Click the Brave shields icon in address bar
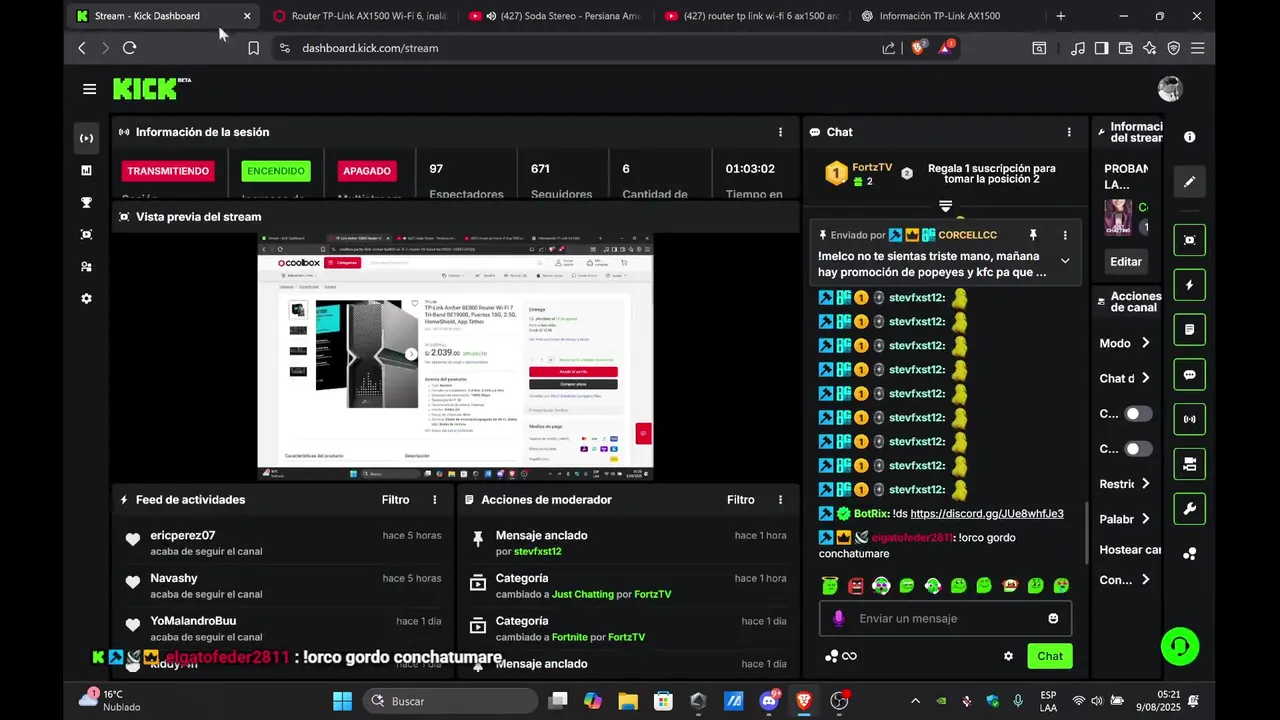The image size is (1280, 720). (x=918, y=47)
